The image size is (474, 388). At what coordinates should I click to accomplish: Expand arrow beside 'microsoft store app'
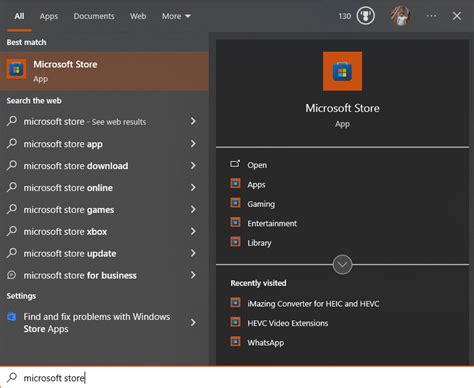[x=193, y=144]
